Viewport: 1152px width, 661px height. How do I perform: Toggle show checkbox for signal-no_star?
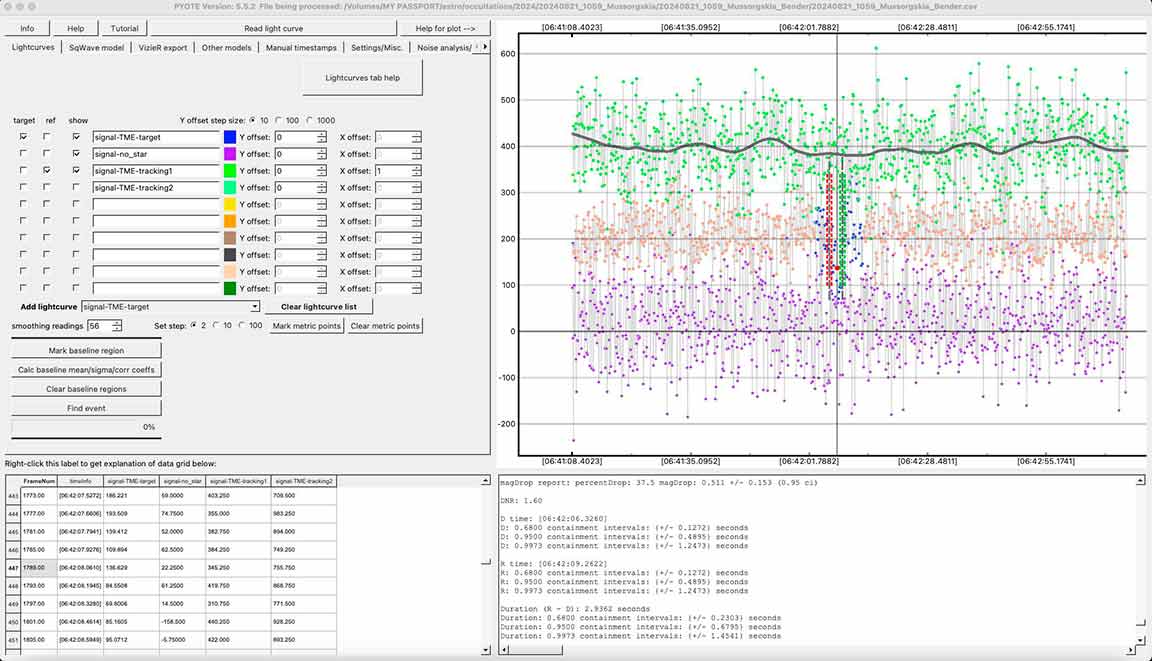click(x=76, y=154)
